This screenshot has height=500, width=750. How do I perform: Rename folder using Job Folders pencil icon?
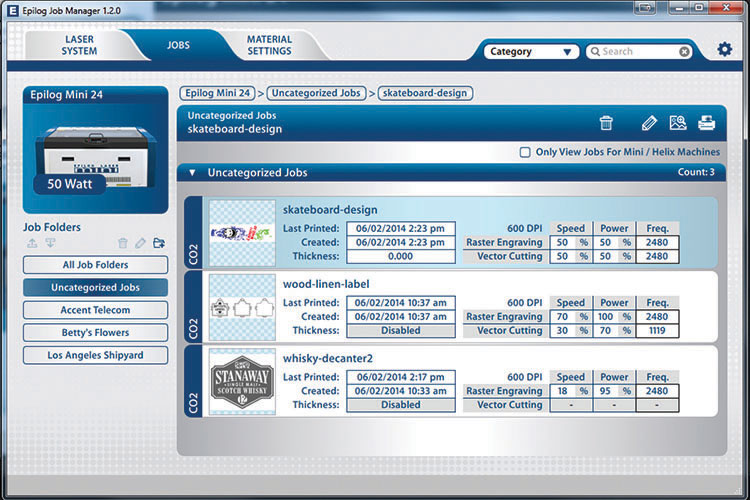pyautogui.click(x=140, y=243)
